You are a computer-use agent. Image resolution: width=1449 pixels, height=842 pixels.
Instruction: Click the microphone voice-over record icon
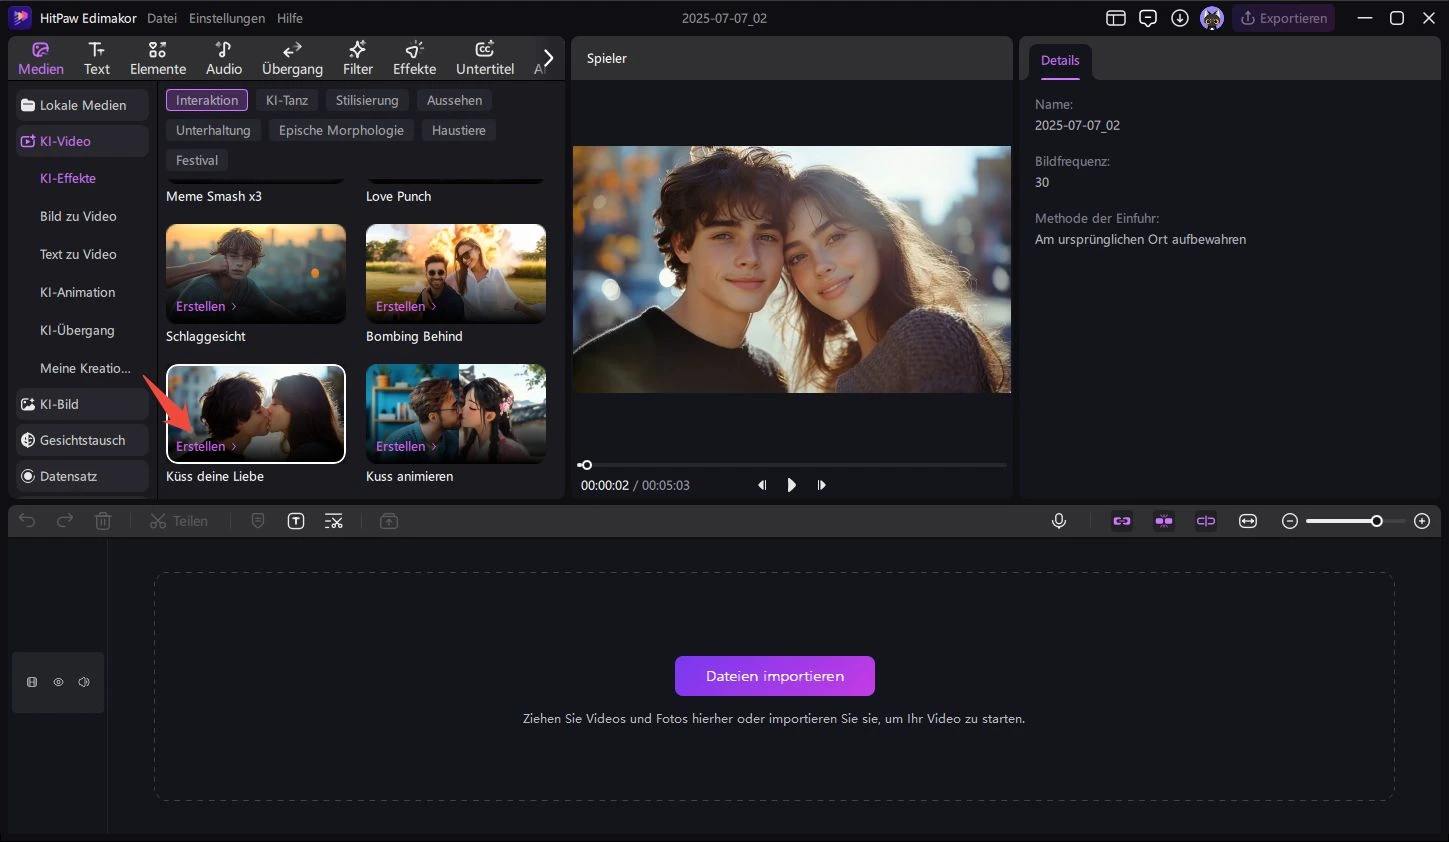coord(1059,521)
